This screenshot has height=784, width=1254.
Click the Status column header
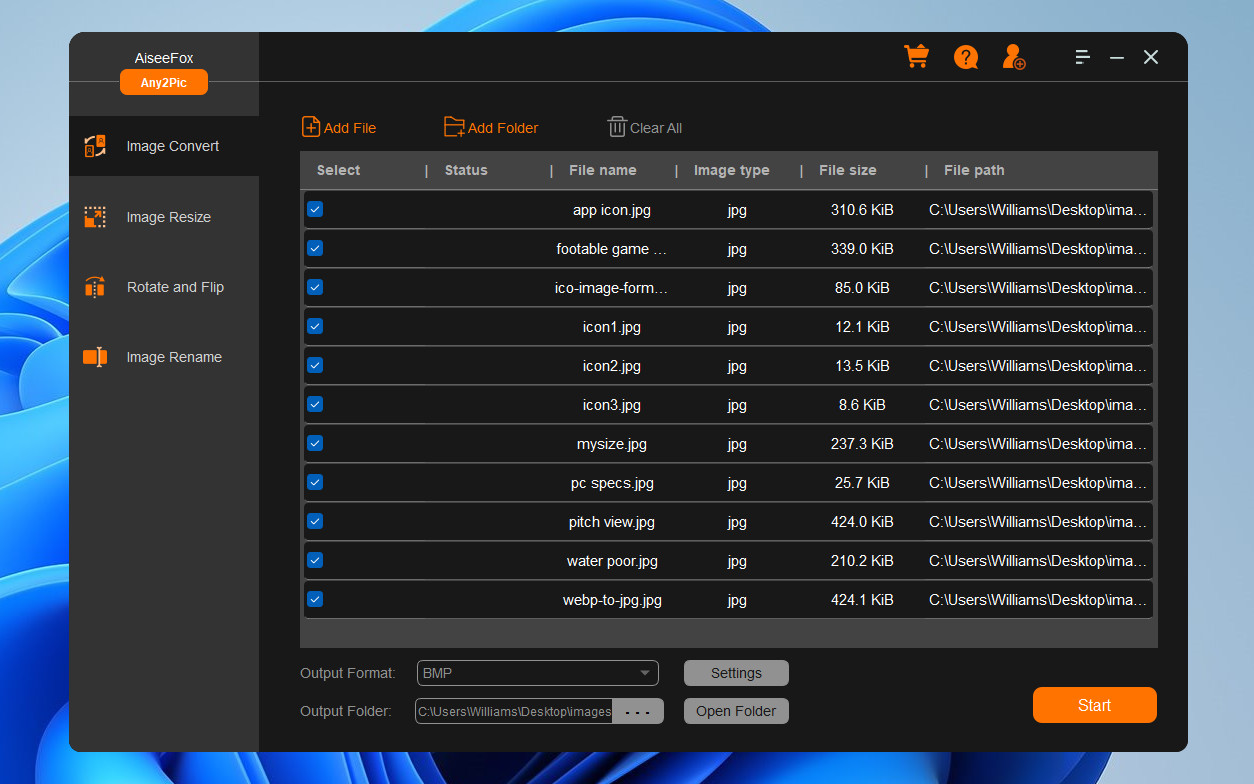click(x=466, y=170)
